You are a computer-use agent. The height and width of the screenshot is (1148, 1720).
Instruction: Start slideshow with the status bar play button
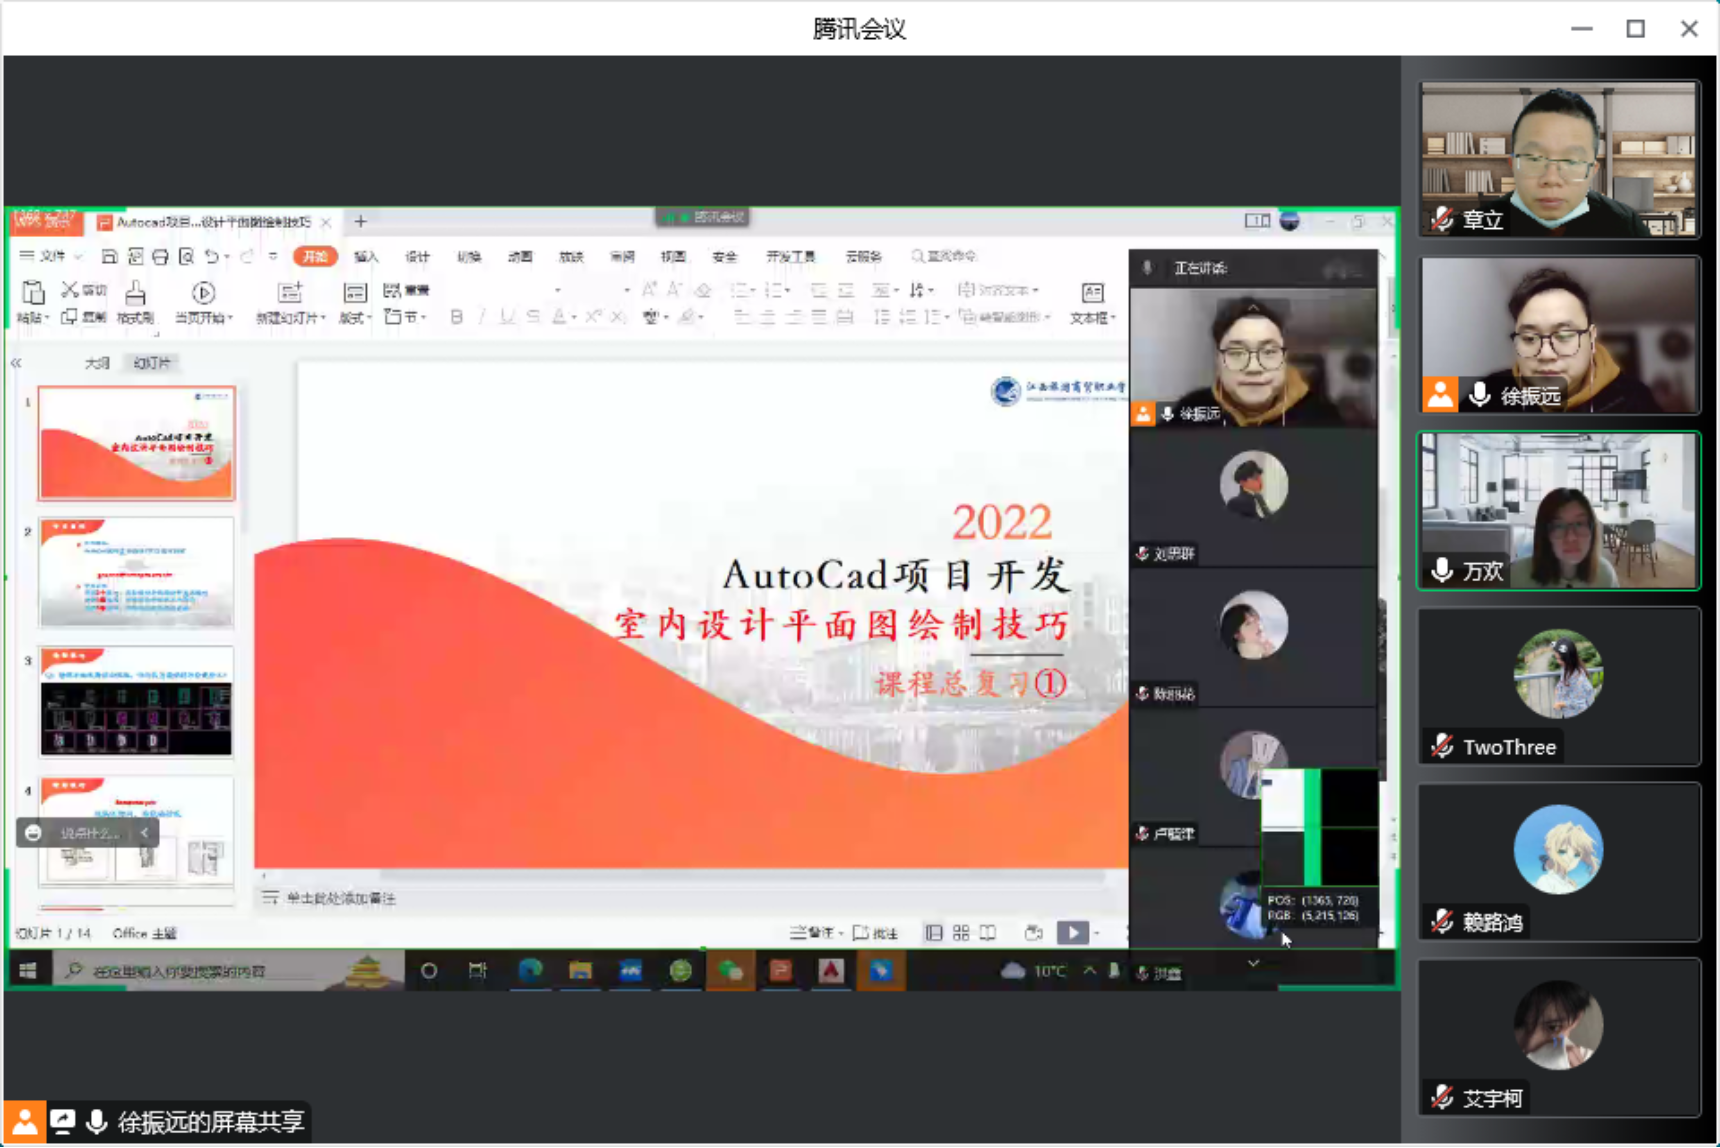(x=1072, y=933)
